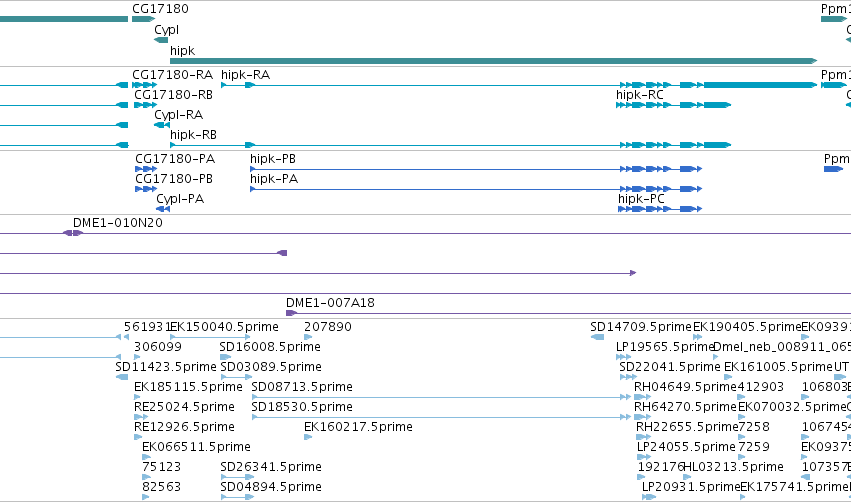This screenshot has height=502, width=851.
Task: Click the SD18530.5prime EST label
Action: (302, 406)
